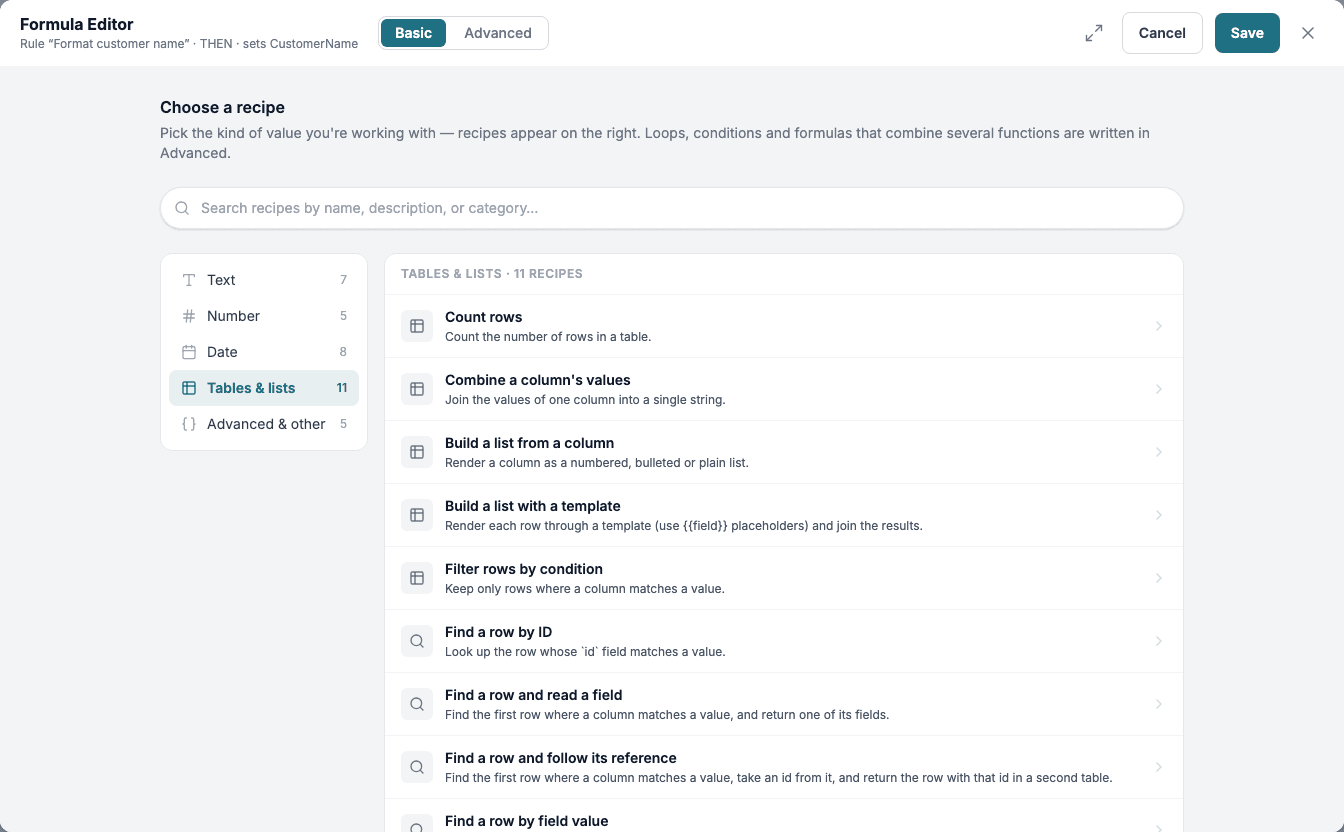The image size is (1344, 832).
Task: Click the search icon beside Find a row by ID
Action: pyautogui.click(x=417, y=641)
